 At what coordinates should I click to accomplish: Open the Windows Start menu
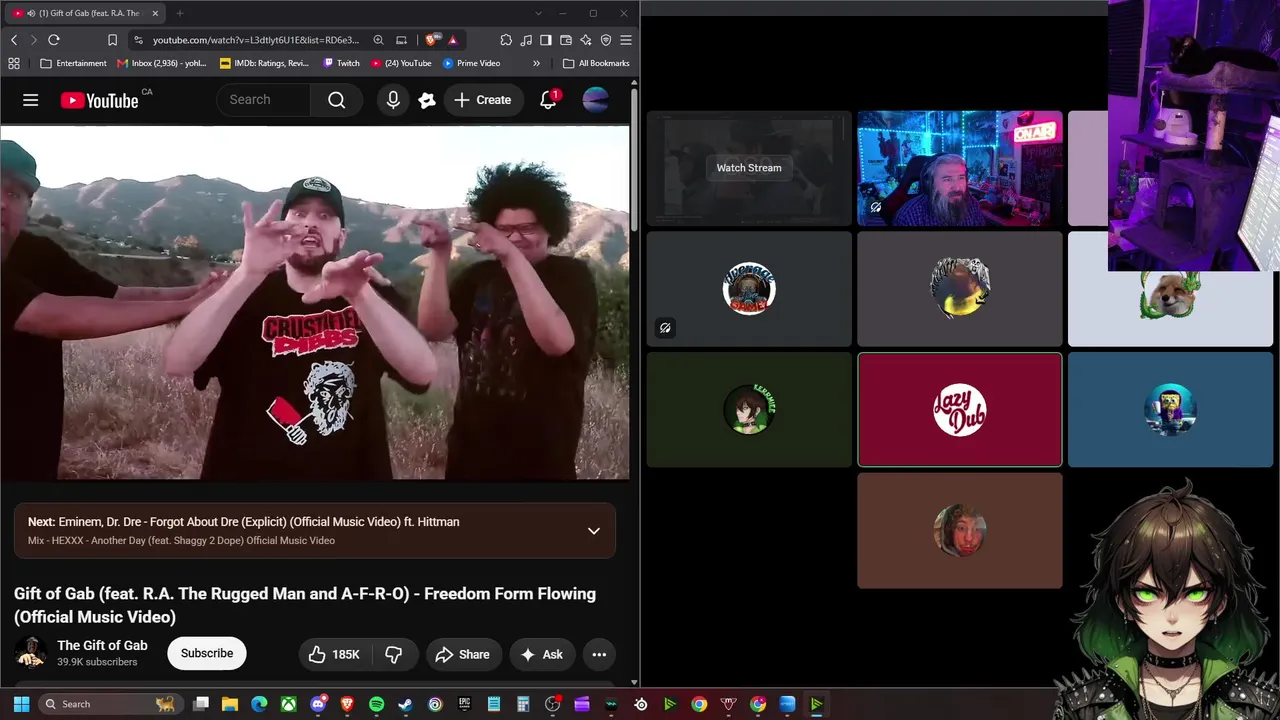(21, 704)
